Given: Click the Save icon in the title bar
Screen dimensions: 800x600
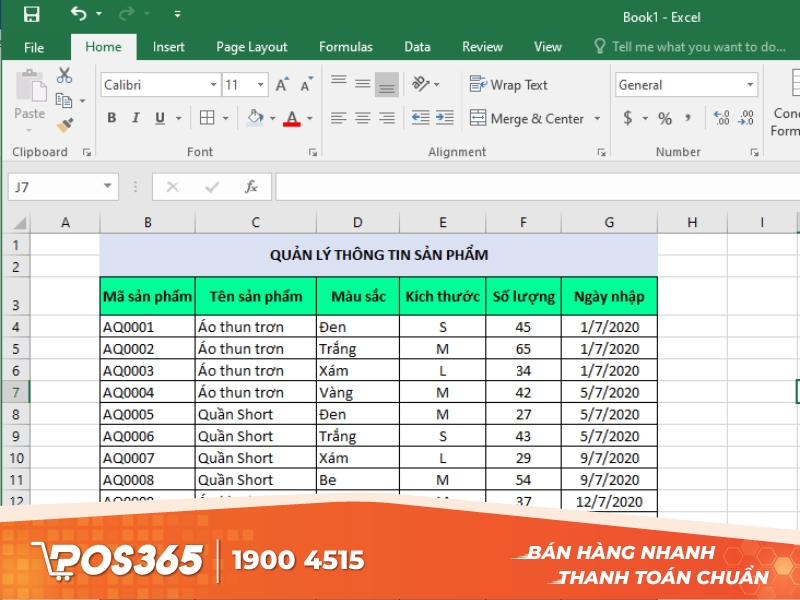Looking at the screenshot, I should pyautogui.click(x=32, y=14).
